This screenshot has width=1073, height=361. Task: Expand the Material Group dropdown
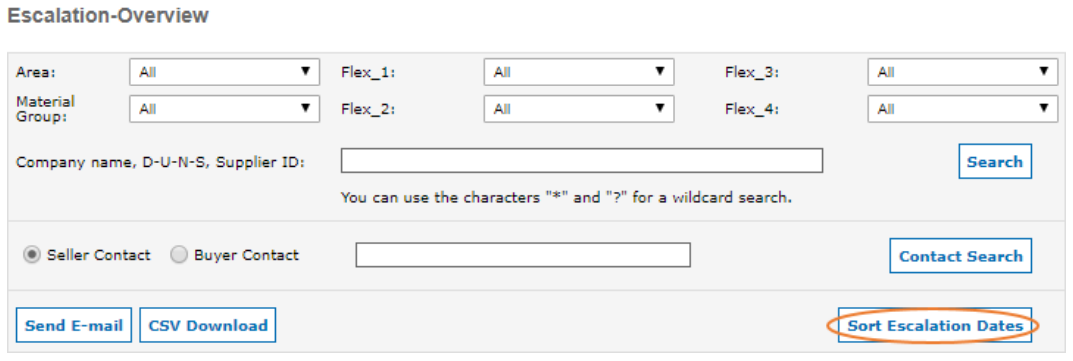pyautogui.click(x=224, y=109)
